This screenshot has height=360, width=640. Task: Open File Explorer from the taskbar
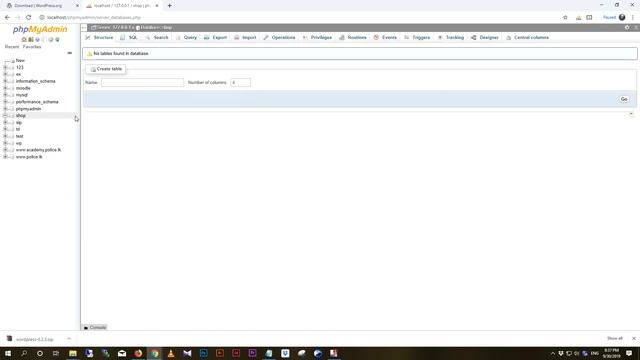[x=73, y=353]
